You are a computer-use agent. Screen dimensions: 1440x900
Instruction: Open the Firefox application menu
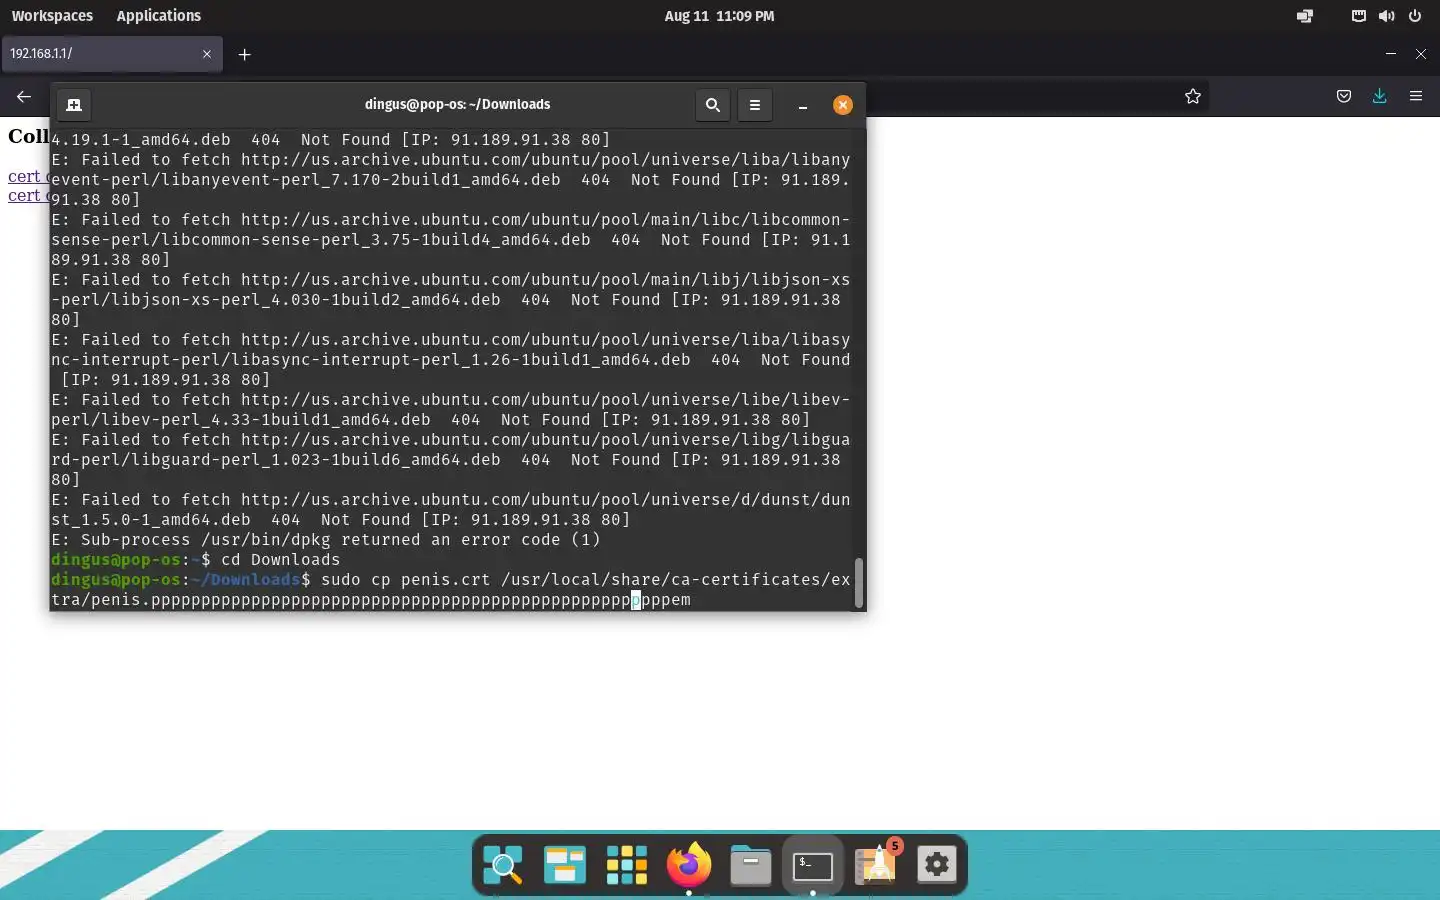click(1416, 97)
